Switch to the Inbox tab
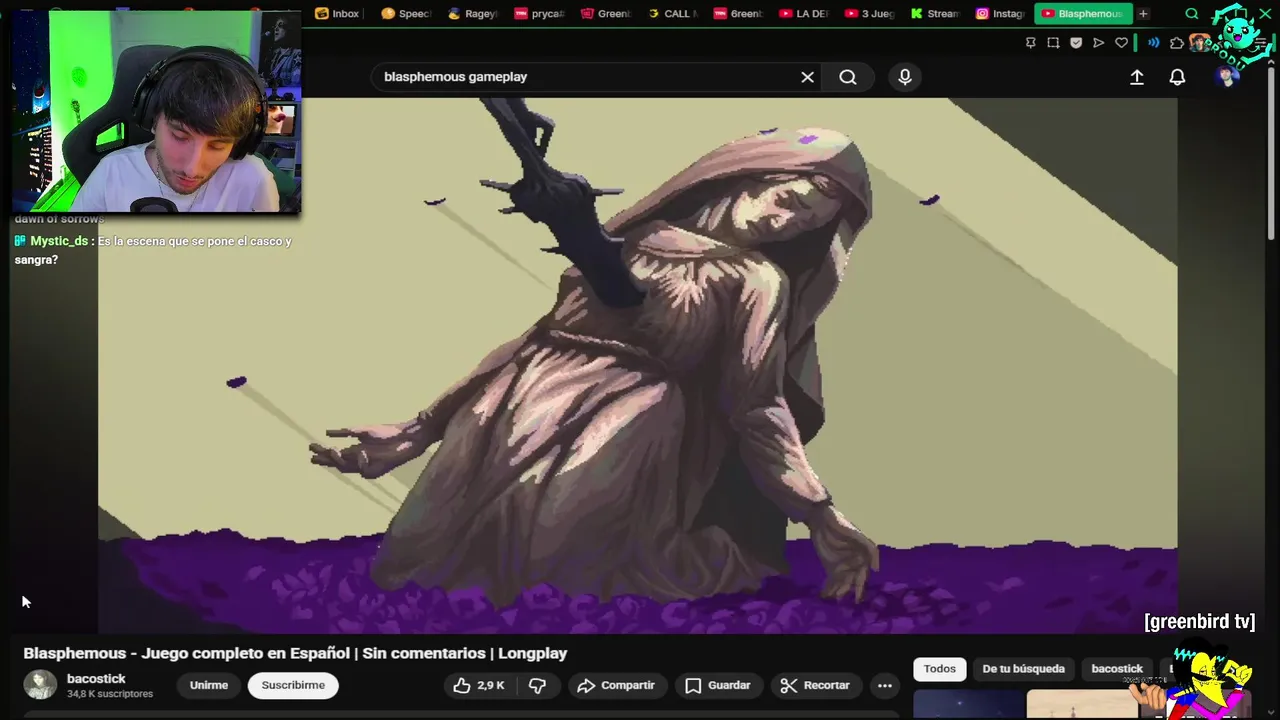Image resolution: width=1280 pixels, height=720 pixels. 337,14
